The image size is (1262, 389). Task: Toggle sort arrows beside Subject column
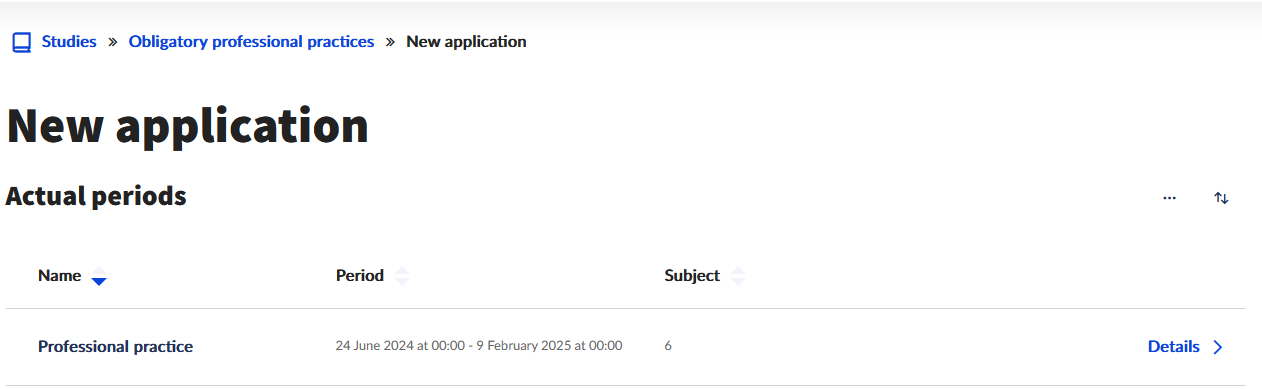tap(738, 277)
